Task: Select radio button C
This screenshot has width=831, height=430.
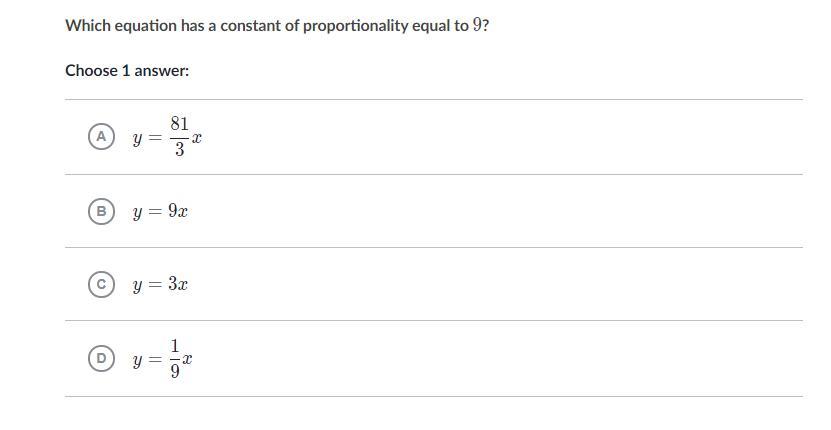Action: pyautogui.click(x=101, y=285)
